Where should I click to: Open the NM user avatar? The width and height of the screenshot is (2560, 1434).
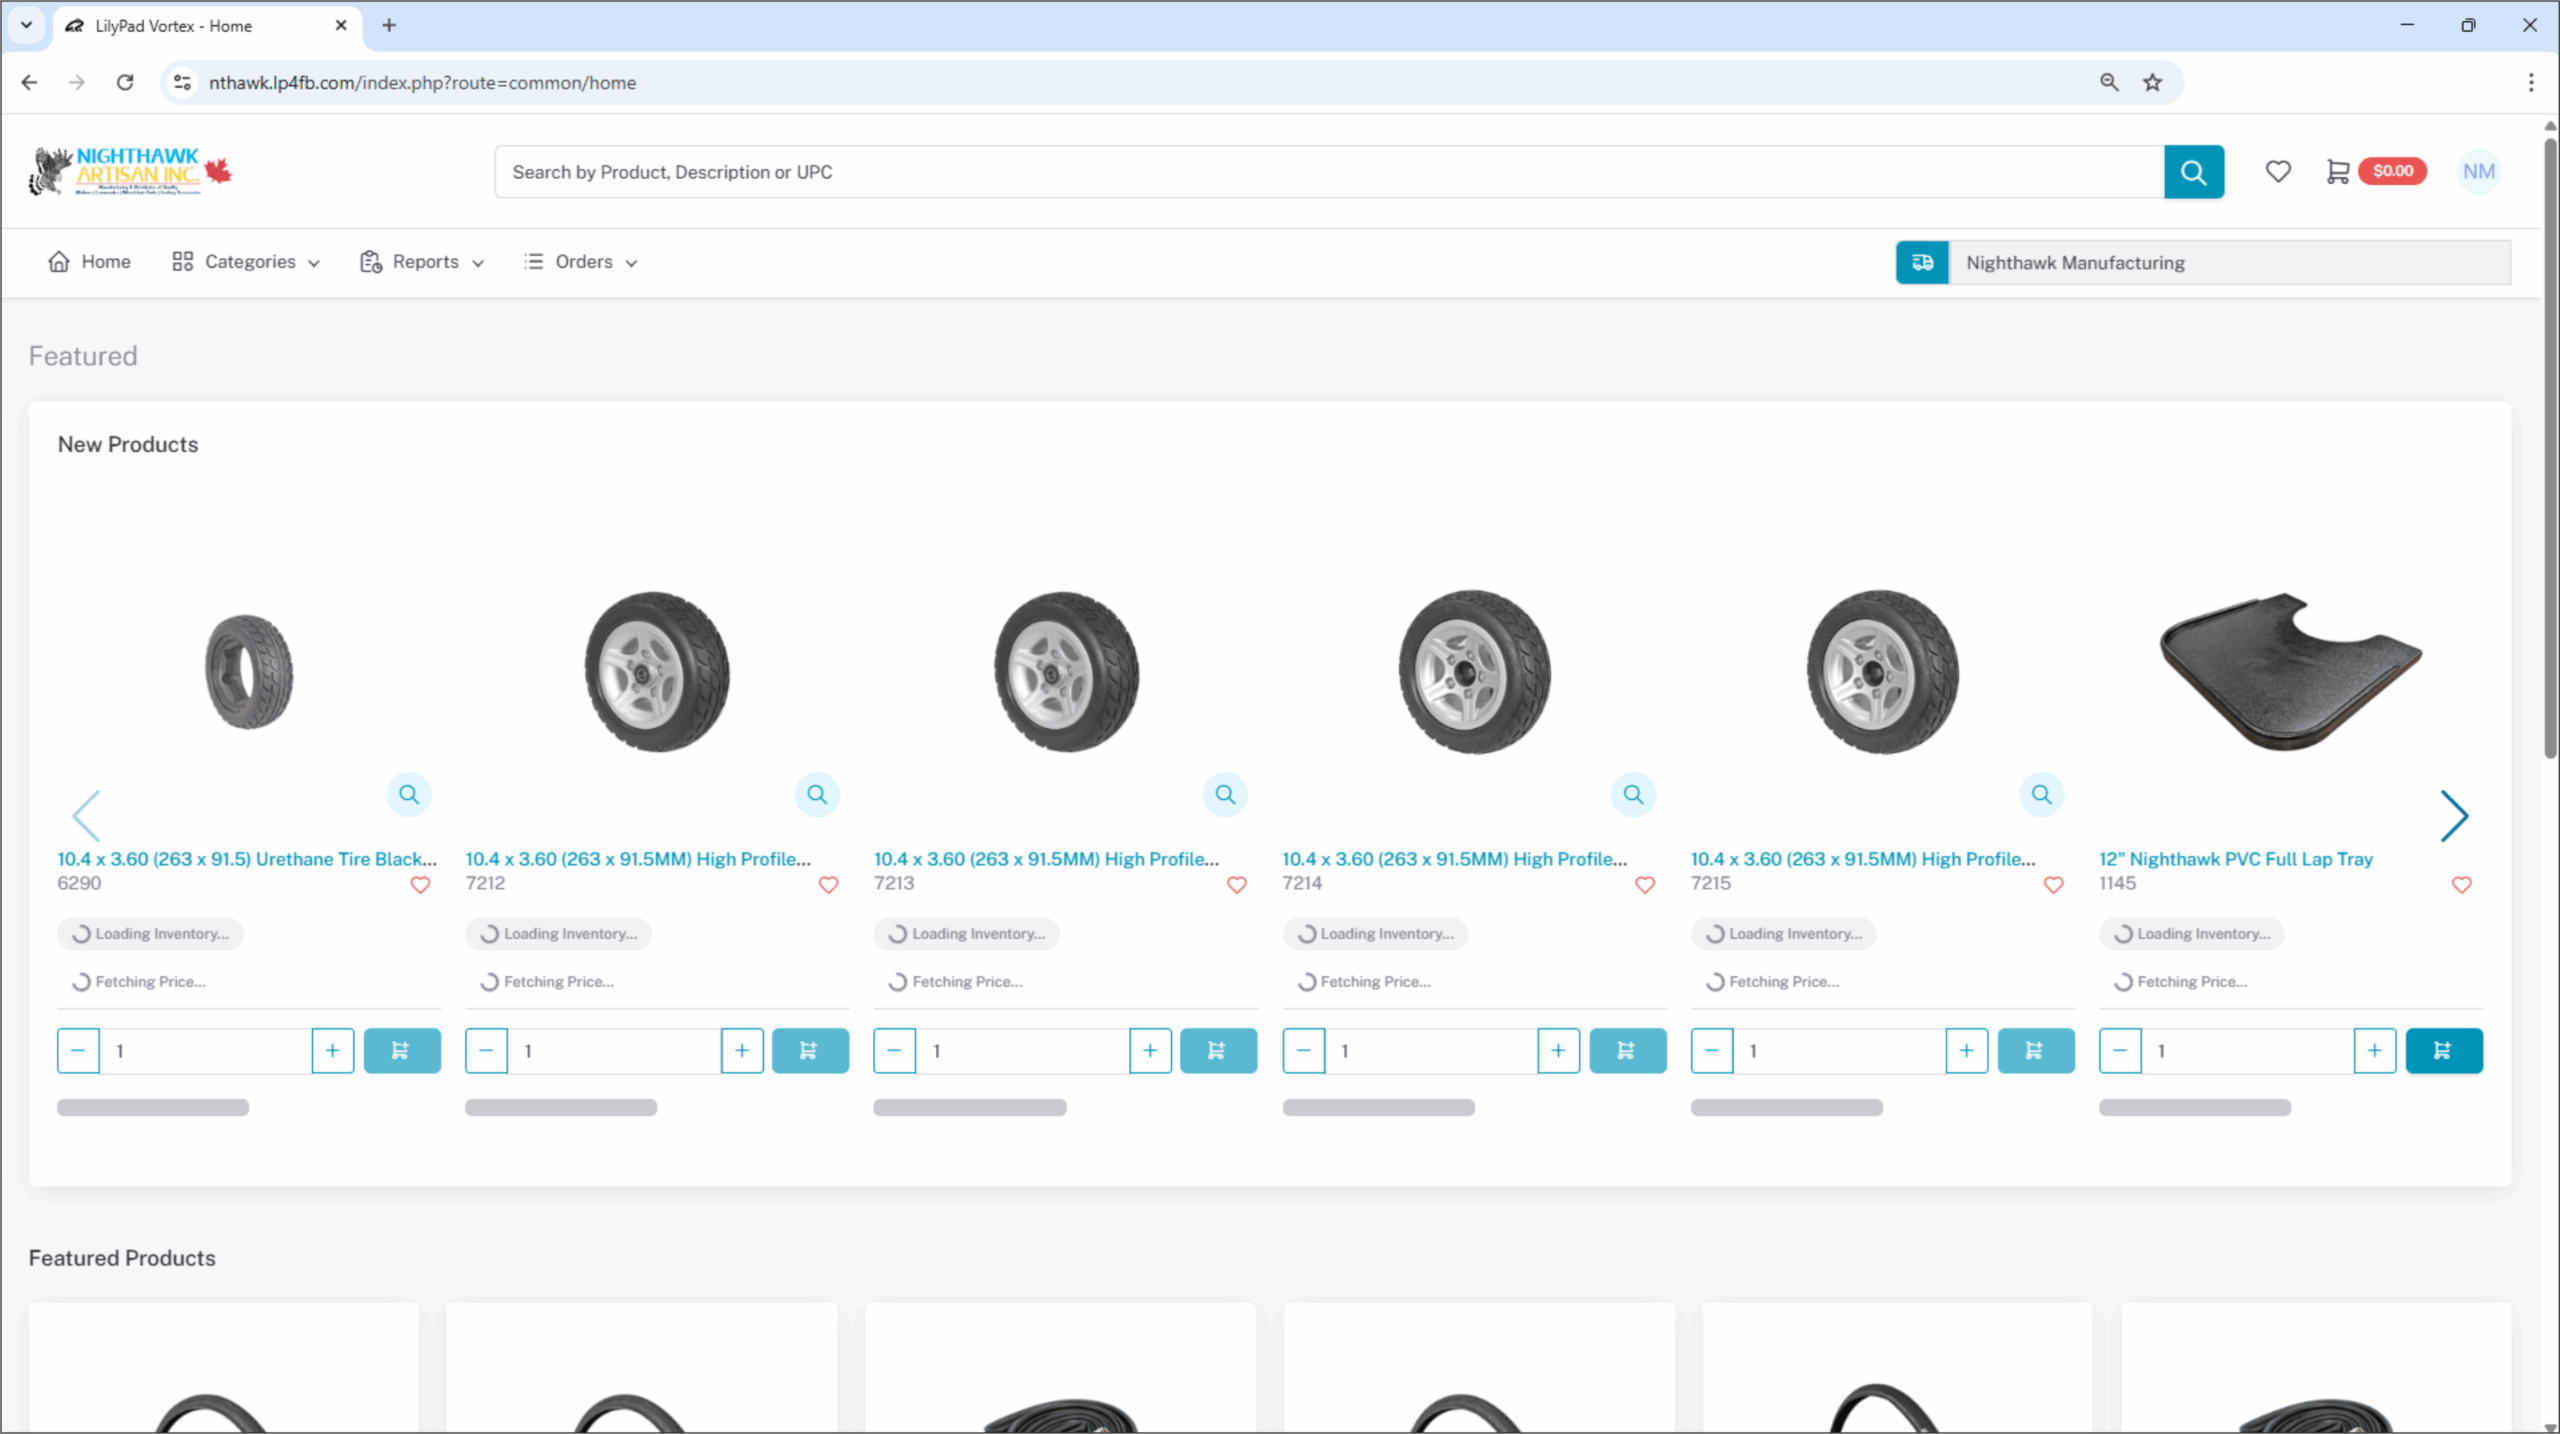tap(2478, 171)
